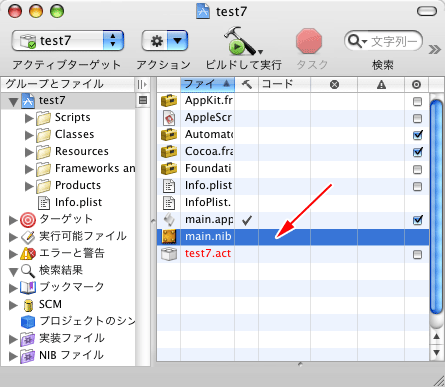The height and width of the screenshot is (387, 445).
Task: Show hidden toolbar items via double chevron
Action: [435, 49]
